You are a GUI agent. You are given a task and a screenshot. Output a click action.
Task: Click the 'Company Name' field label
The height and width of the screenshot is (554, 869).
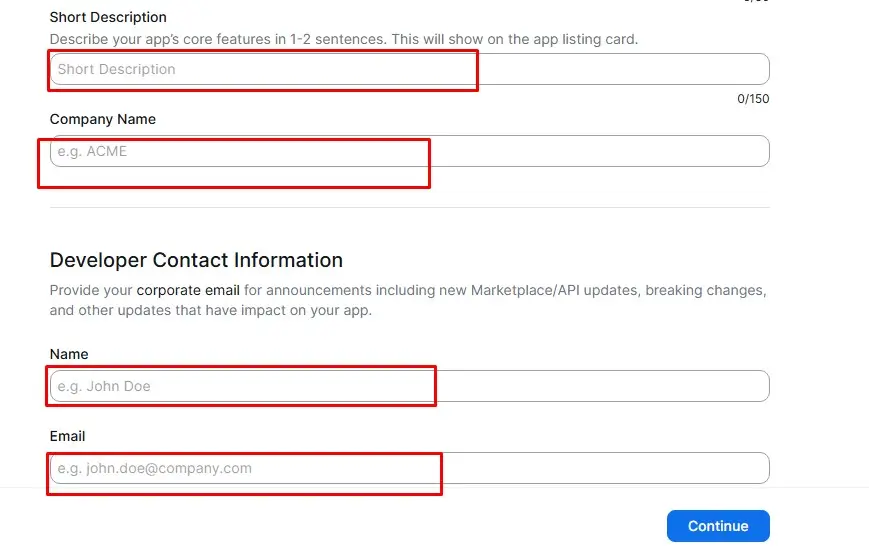tap(103, 119)
